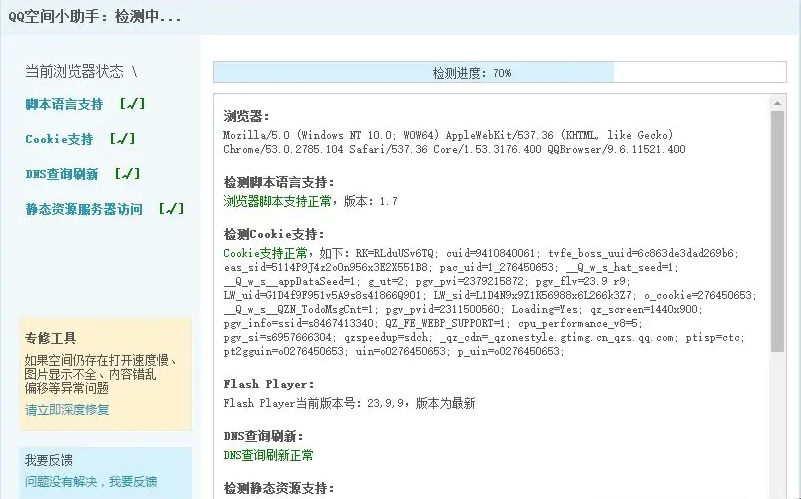The height and width of the screenshot is (499, 801).
Task: Select the 静态资源服务器访问 status item
Action: 84,209
